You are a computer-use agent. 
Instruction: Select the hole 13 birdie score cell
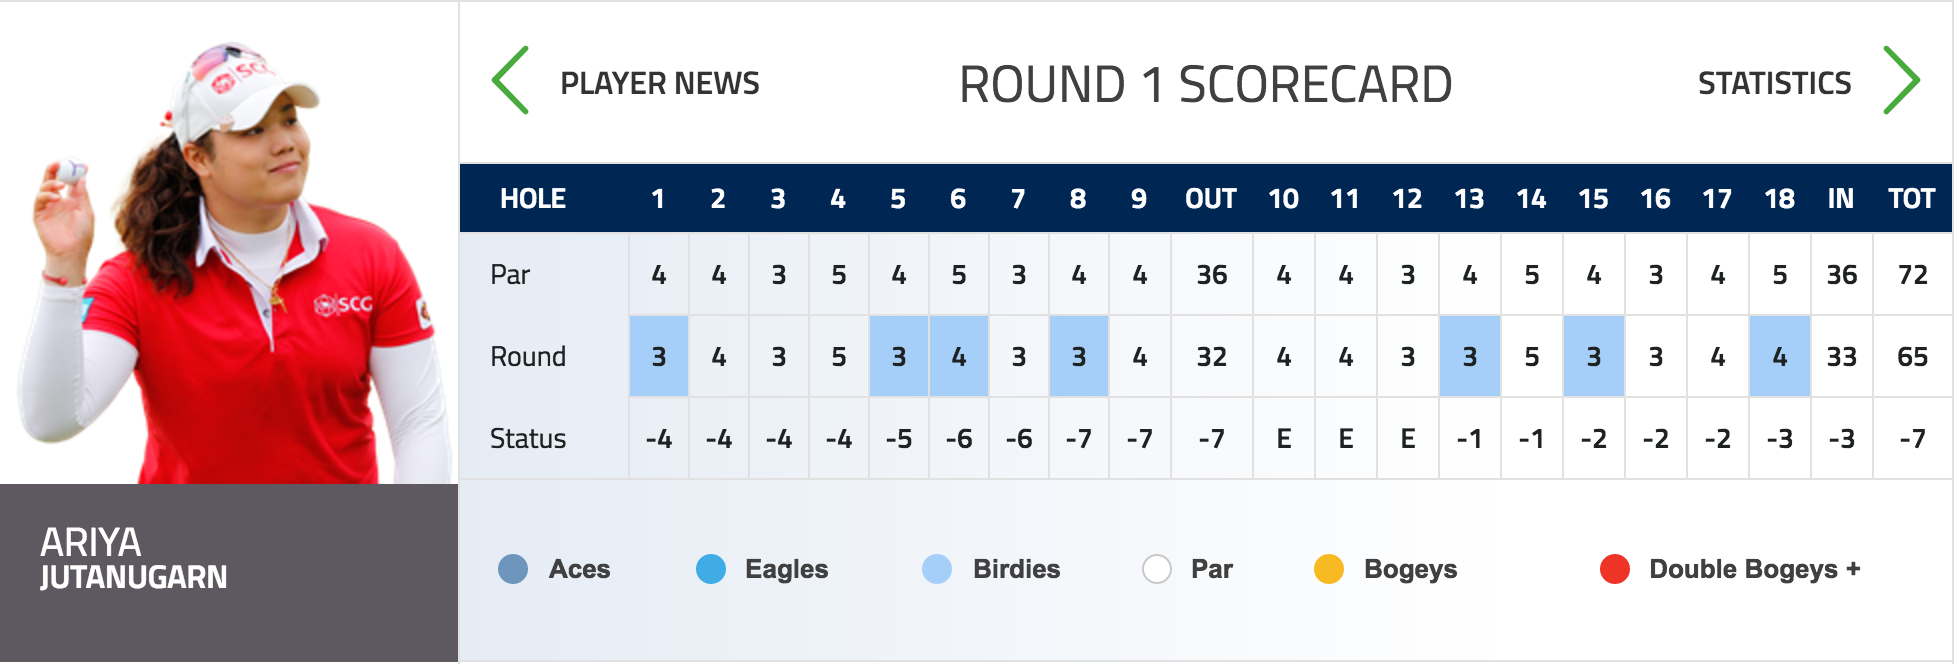coord(1470,356)
